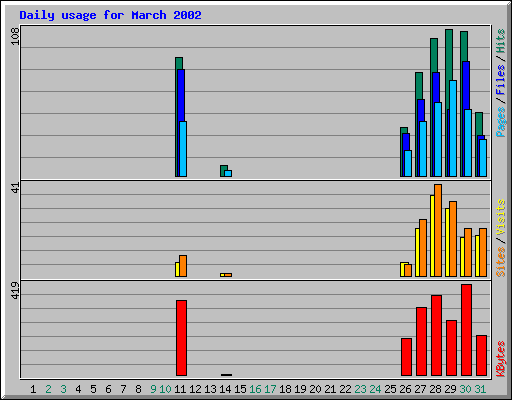The height and width of the screenshot is (400, 512).
Task: Click the vertical red 'KBytes' legend
Action: tap(500, 359)
